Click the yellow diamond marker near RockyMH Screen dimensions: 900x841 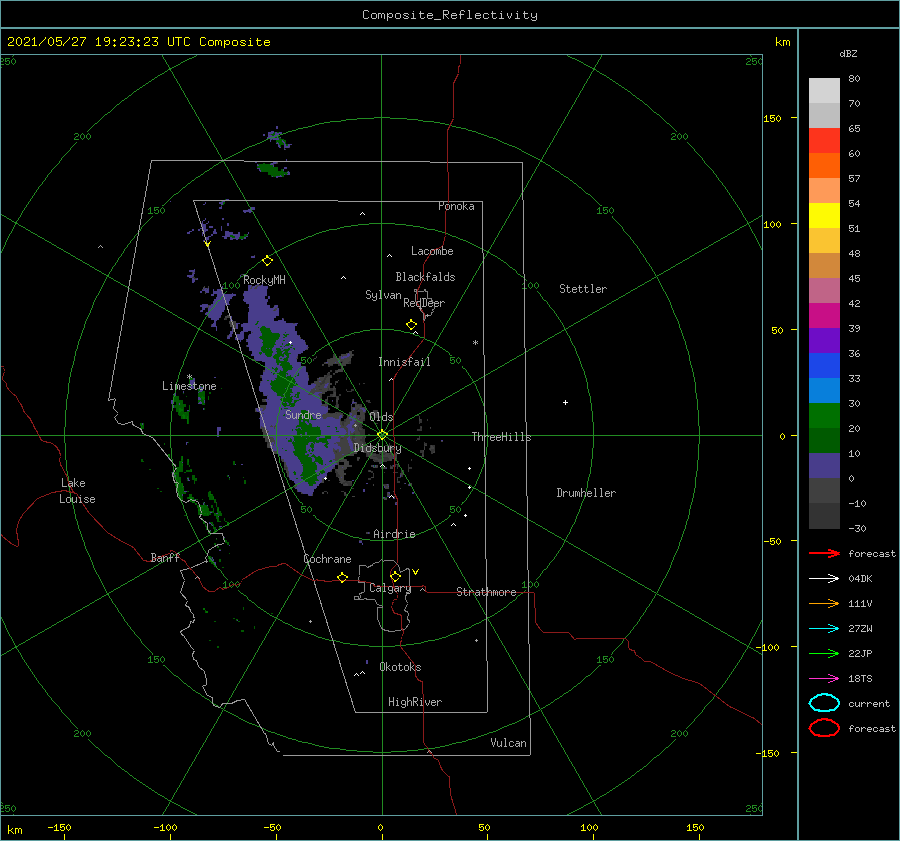(x=267, y=261)
